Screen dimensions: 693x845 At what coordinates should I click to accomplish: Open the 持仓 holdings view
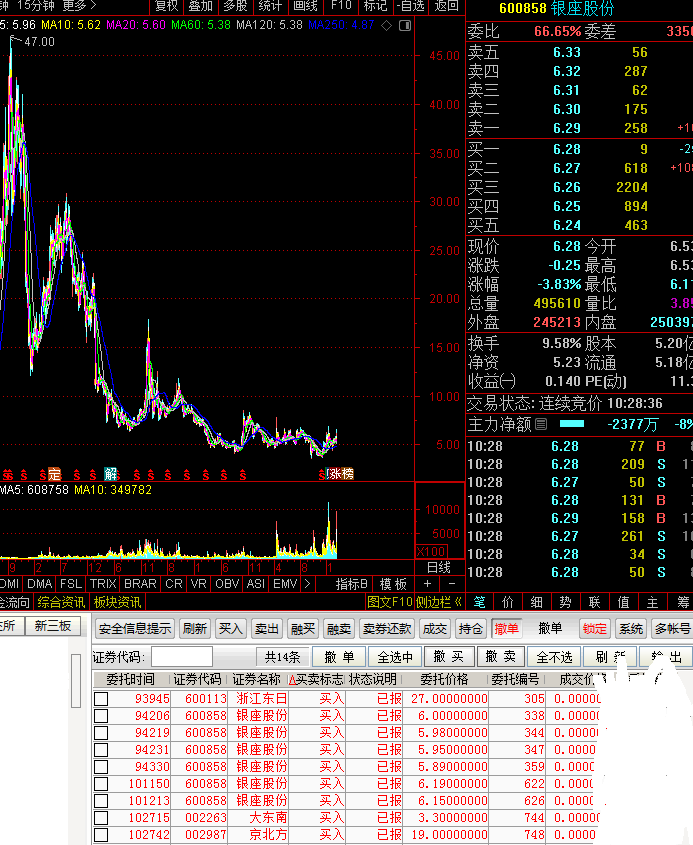tap(470, 628)
